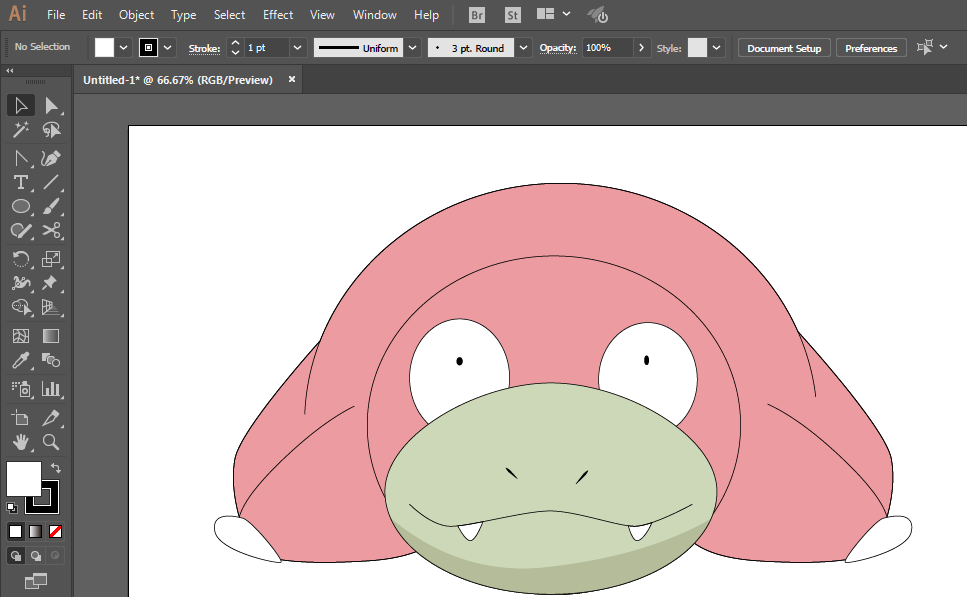Switch to the Hand tool

20,441
